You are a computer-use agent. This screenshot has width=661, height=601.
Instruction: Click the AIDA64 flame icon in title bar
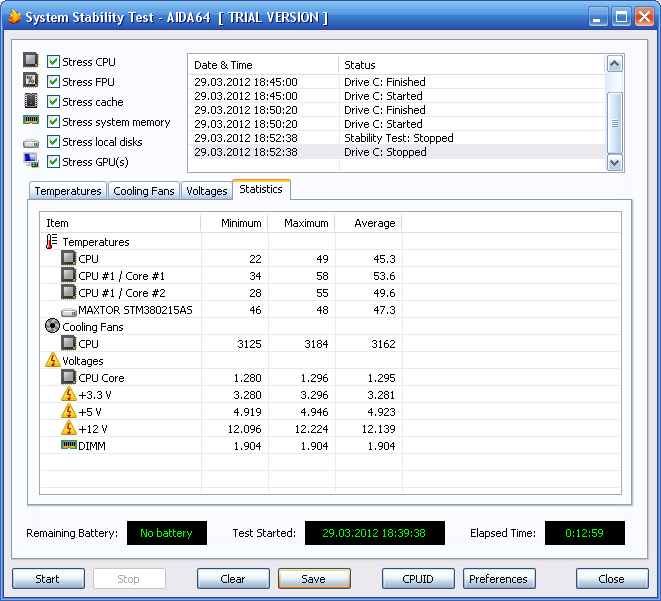(15, 17)
